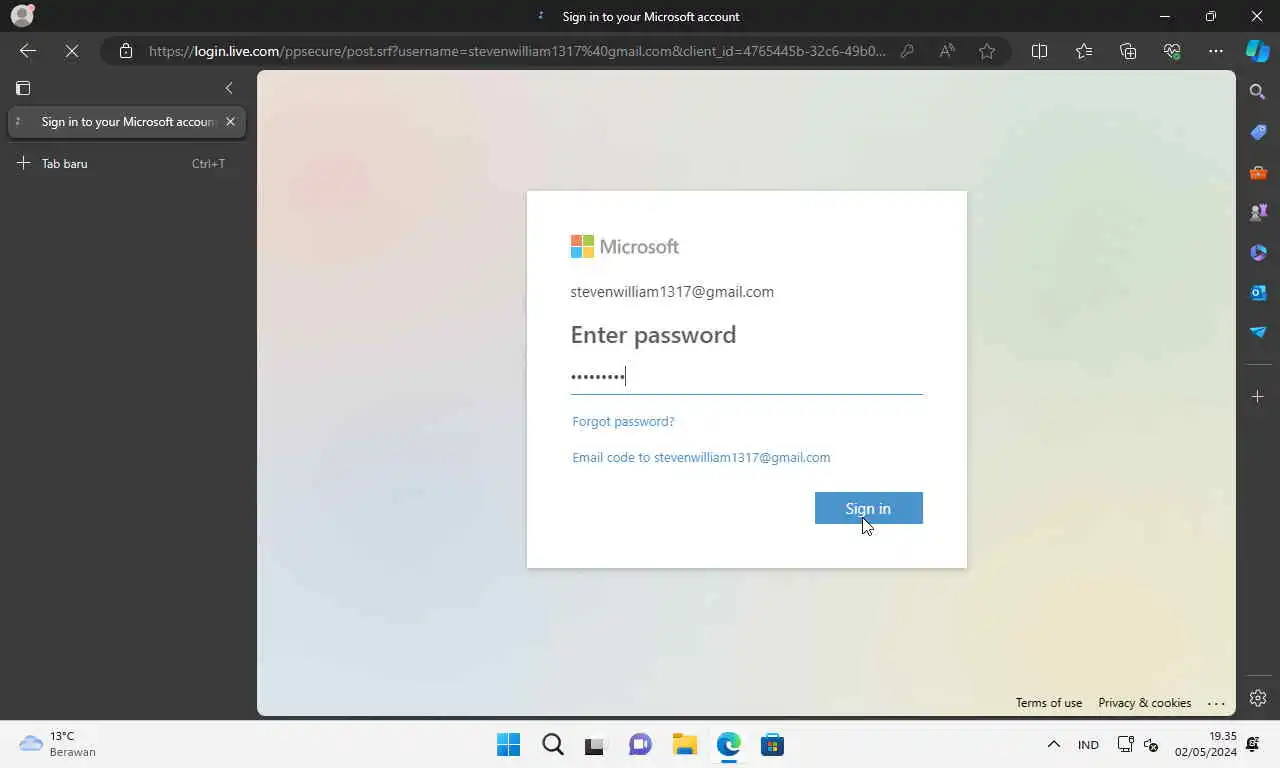Click the Forgot password? link
The height and width of the screenshot is (768, 1280).
click(x=623, y=421)
